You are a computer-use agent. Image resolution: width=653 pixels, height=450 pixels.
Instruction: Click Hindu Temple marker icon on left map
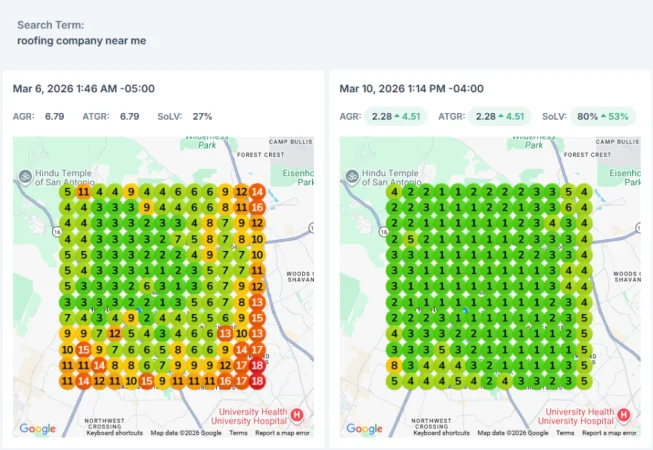(x=25, y=177)
